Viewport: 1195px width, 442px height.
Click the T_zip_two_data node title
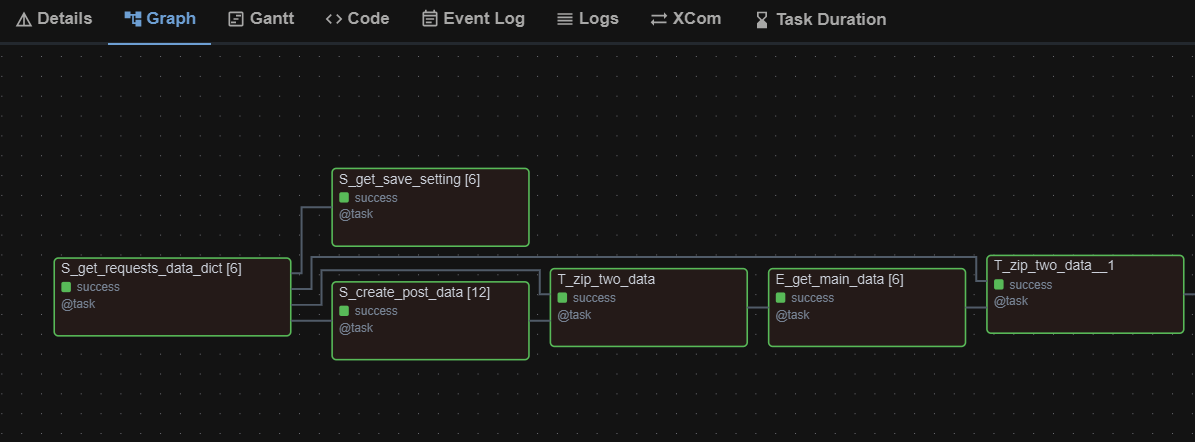(606, 279)
